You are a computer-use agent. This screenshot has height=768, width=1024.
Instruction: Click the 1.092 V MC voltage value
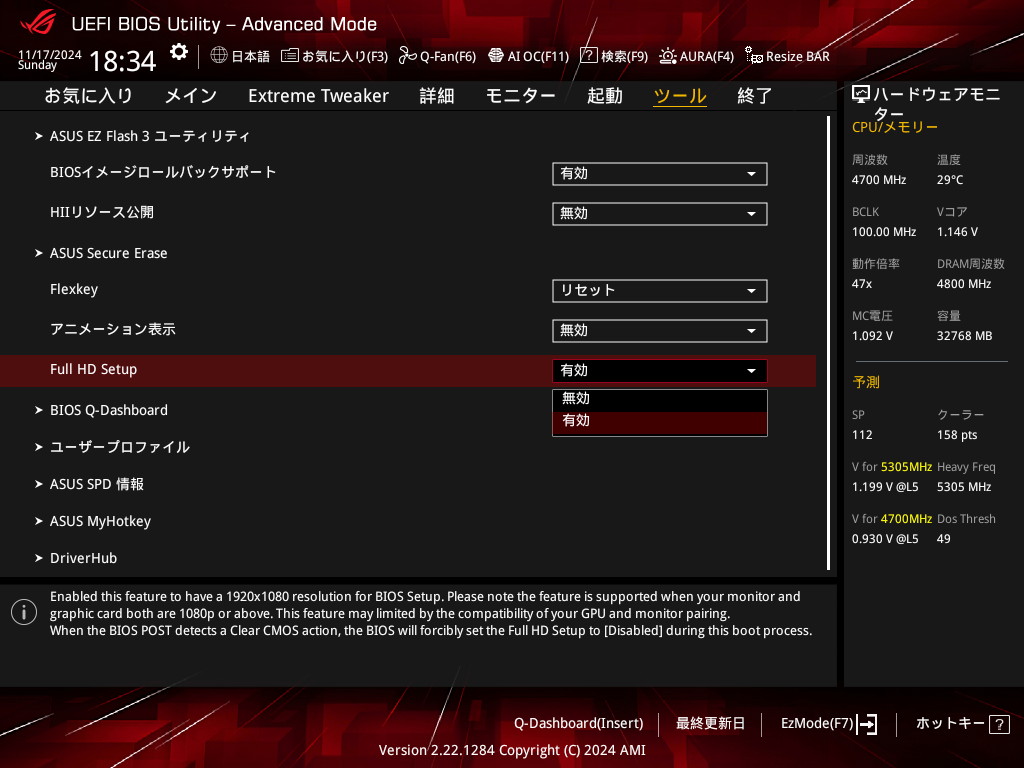pos(872,336)
